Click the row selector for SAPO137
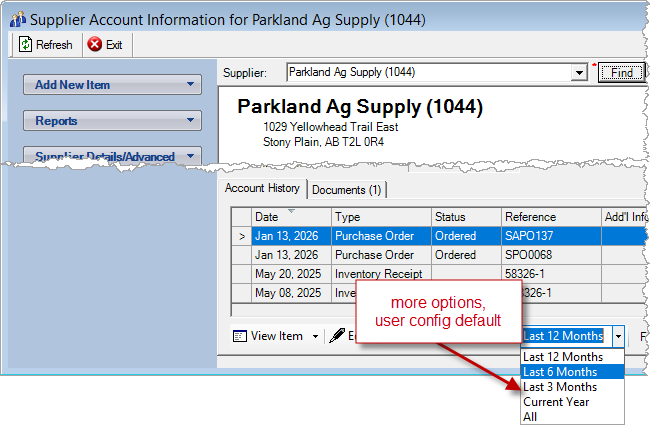 (x=242, y=236)
